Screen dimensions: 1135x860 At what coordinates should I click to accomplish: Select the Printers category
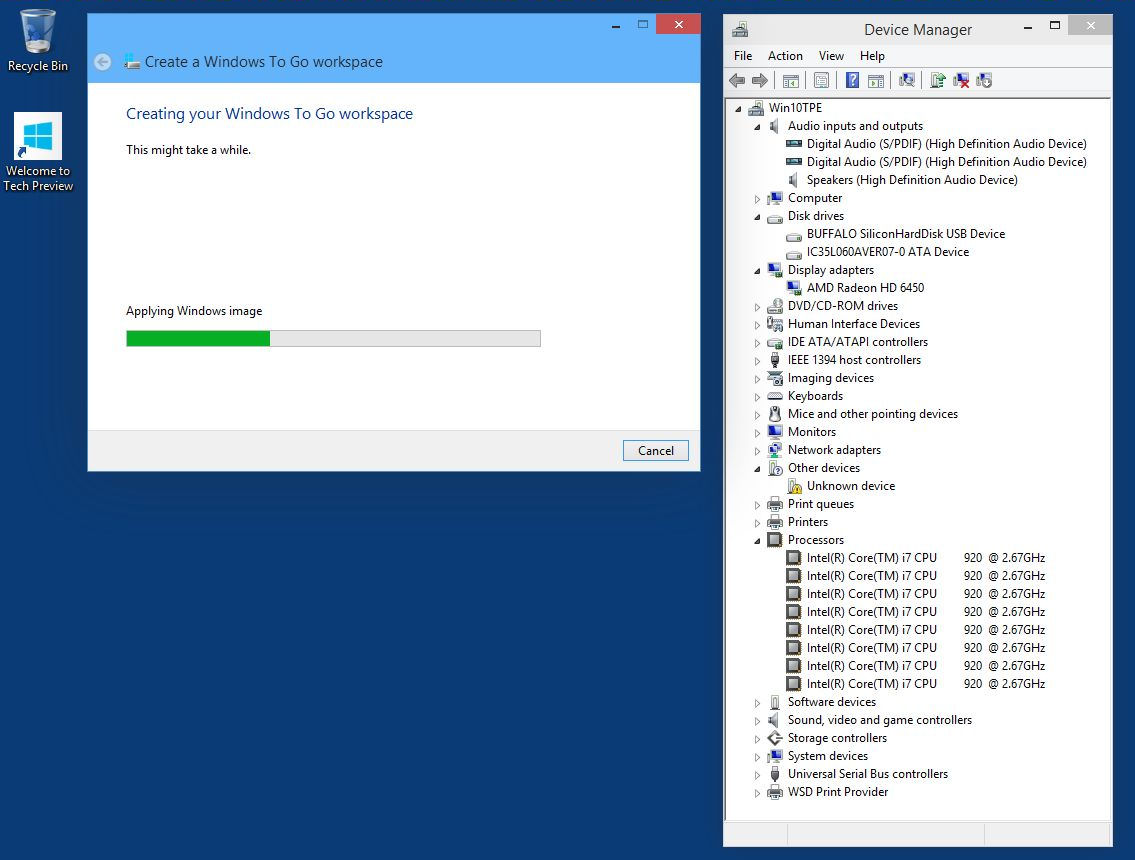click(808, 522)
